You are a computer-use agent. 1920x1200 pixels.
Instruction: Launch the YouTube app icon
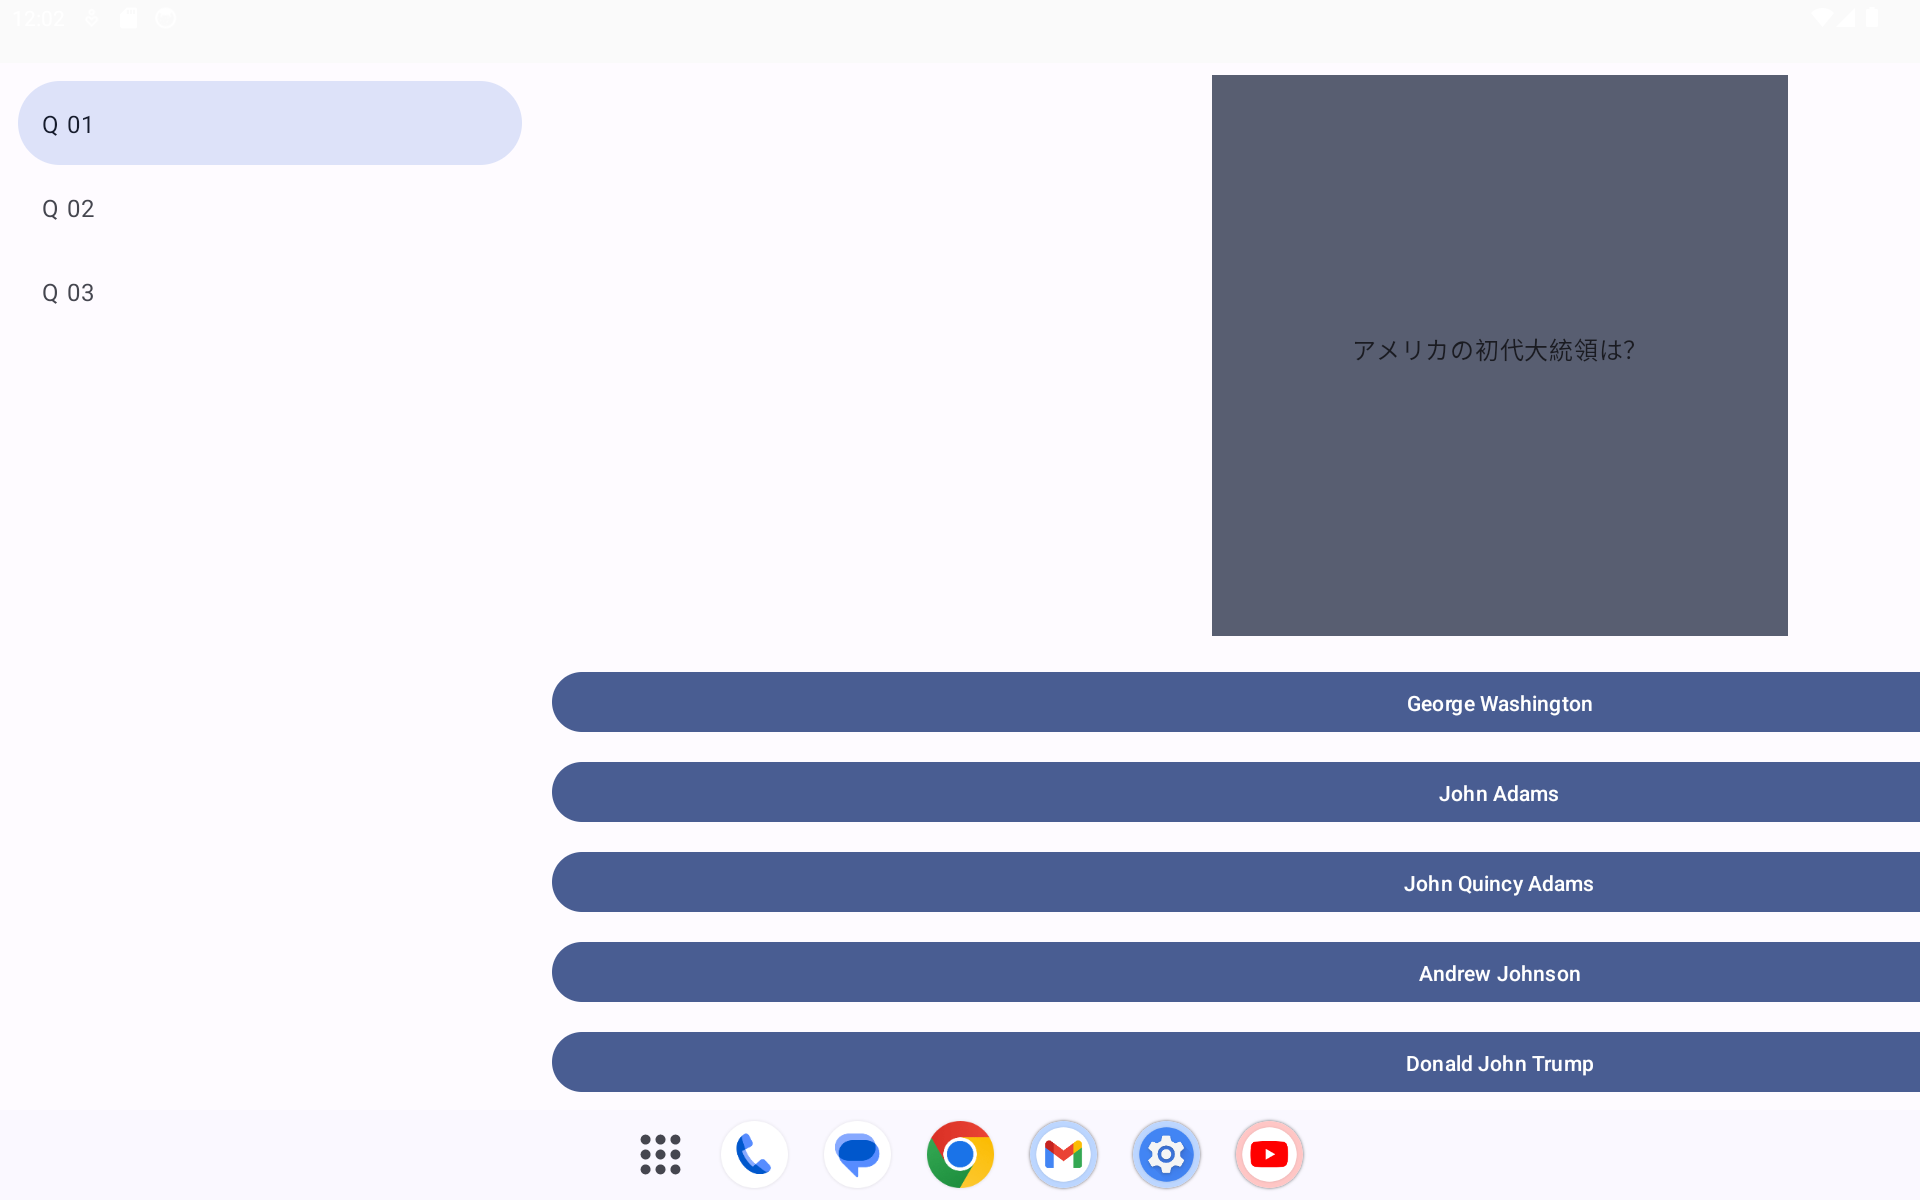point(1269,1154)
